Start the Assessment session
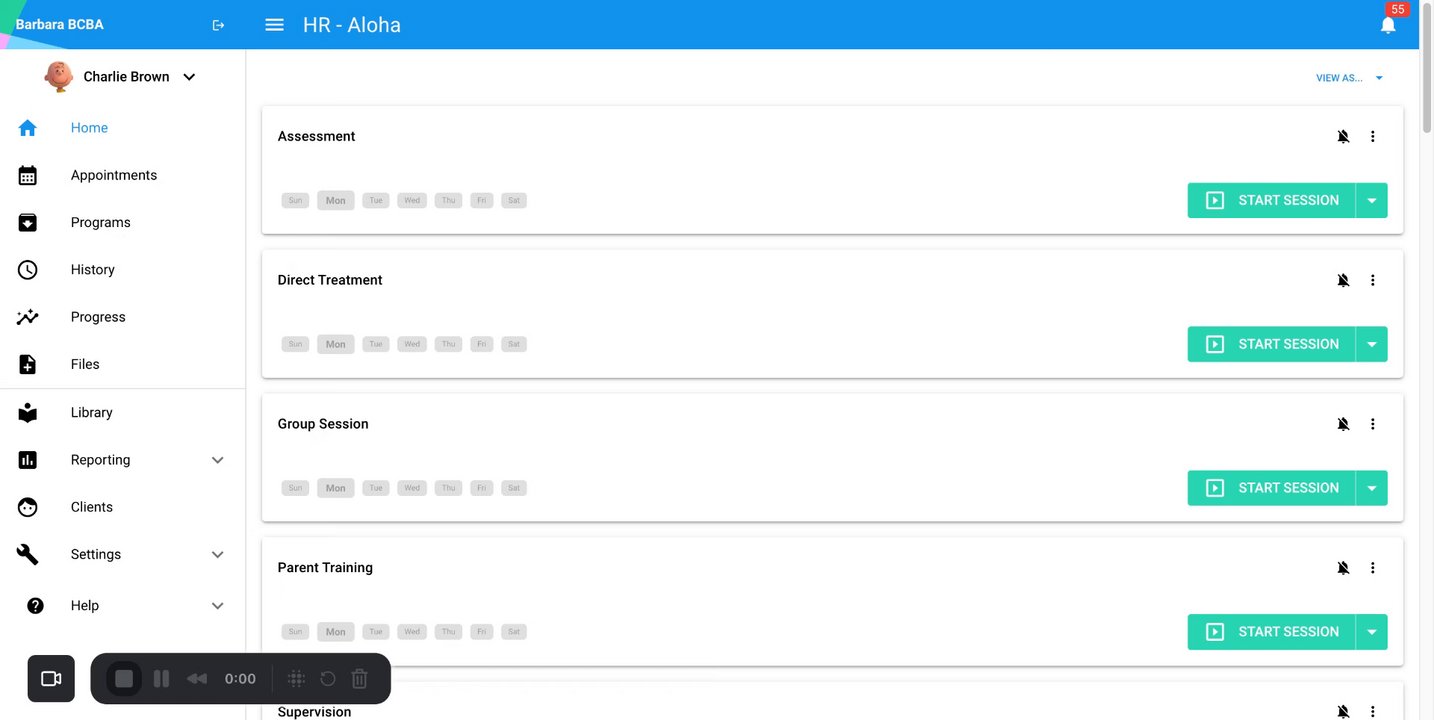1434x720 pixels. pyautogui.click(x=1271, y=200)
